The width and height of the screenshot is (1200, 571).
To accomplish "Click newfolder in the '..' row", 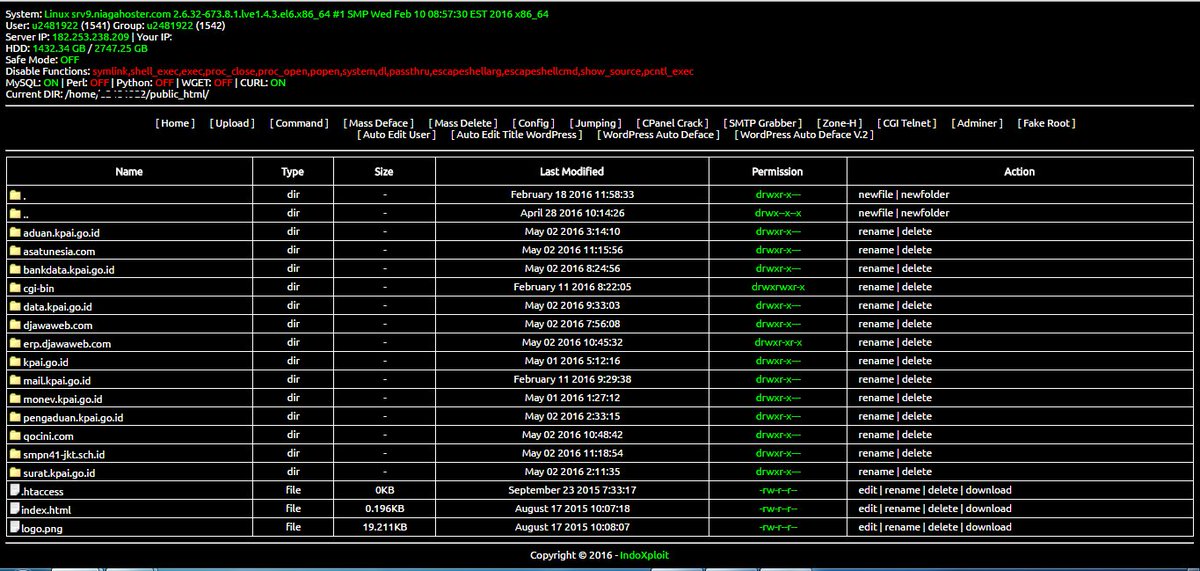I will (925, 214).
